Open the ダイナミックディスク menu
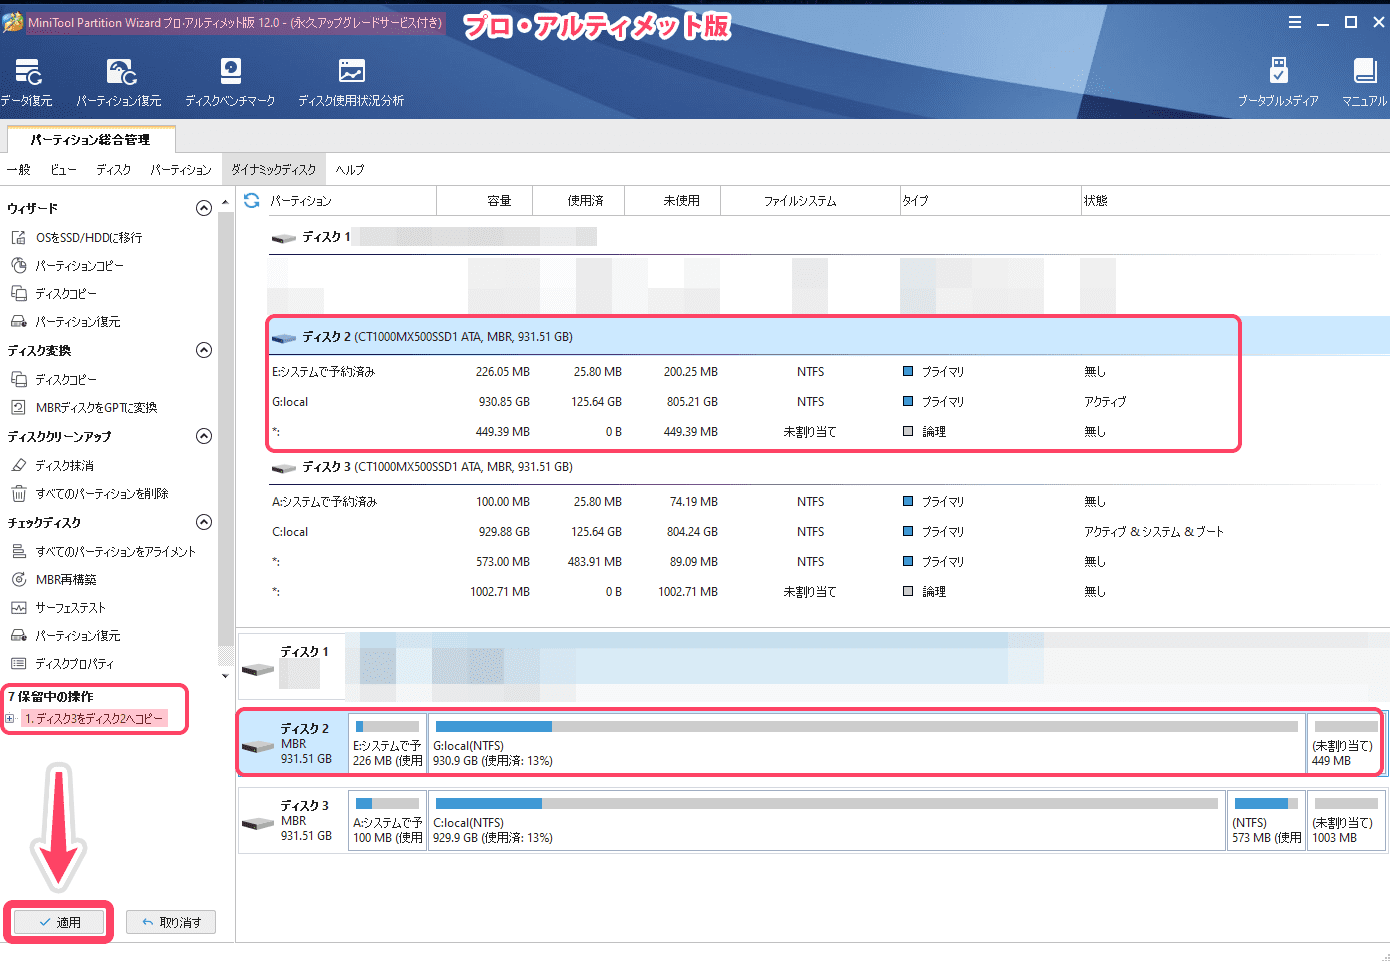Viewport: 1390px width, 961px height. (274, 169)
